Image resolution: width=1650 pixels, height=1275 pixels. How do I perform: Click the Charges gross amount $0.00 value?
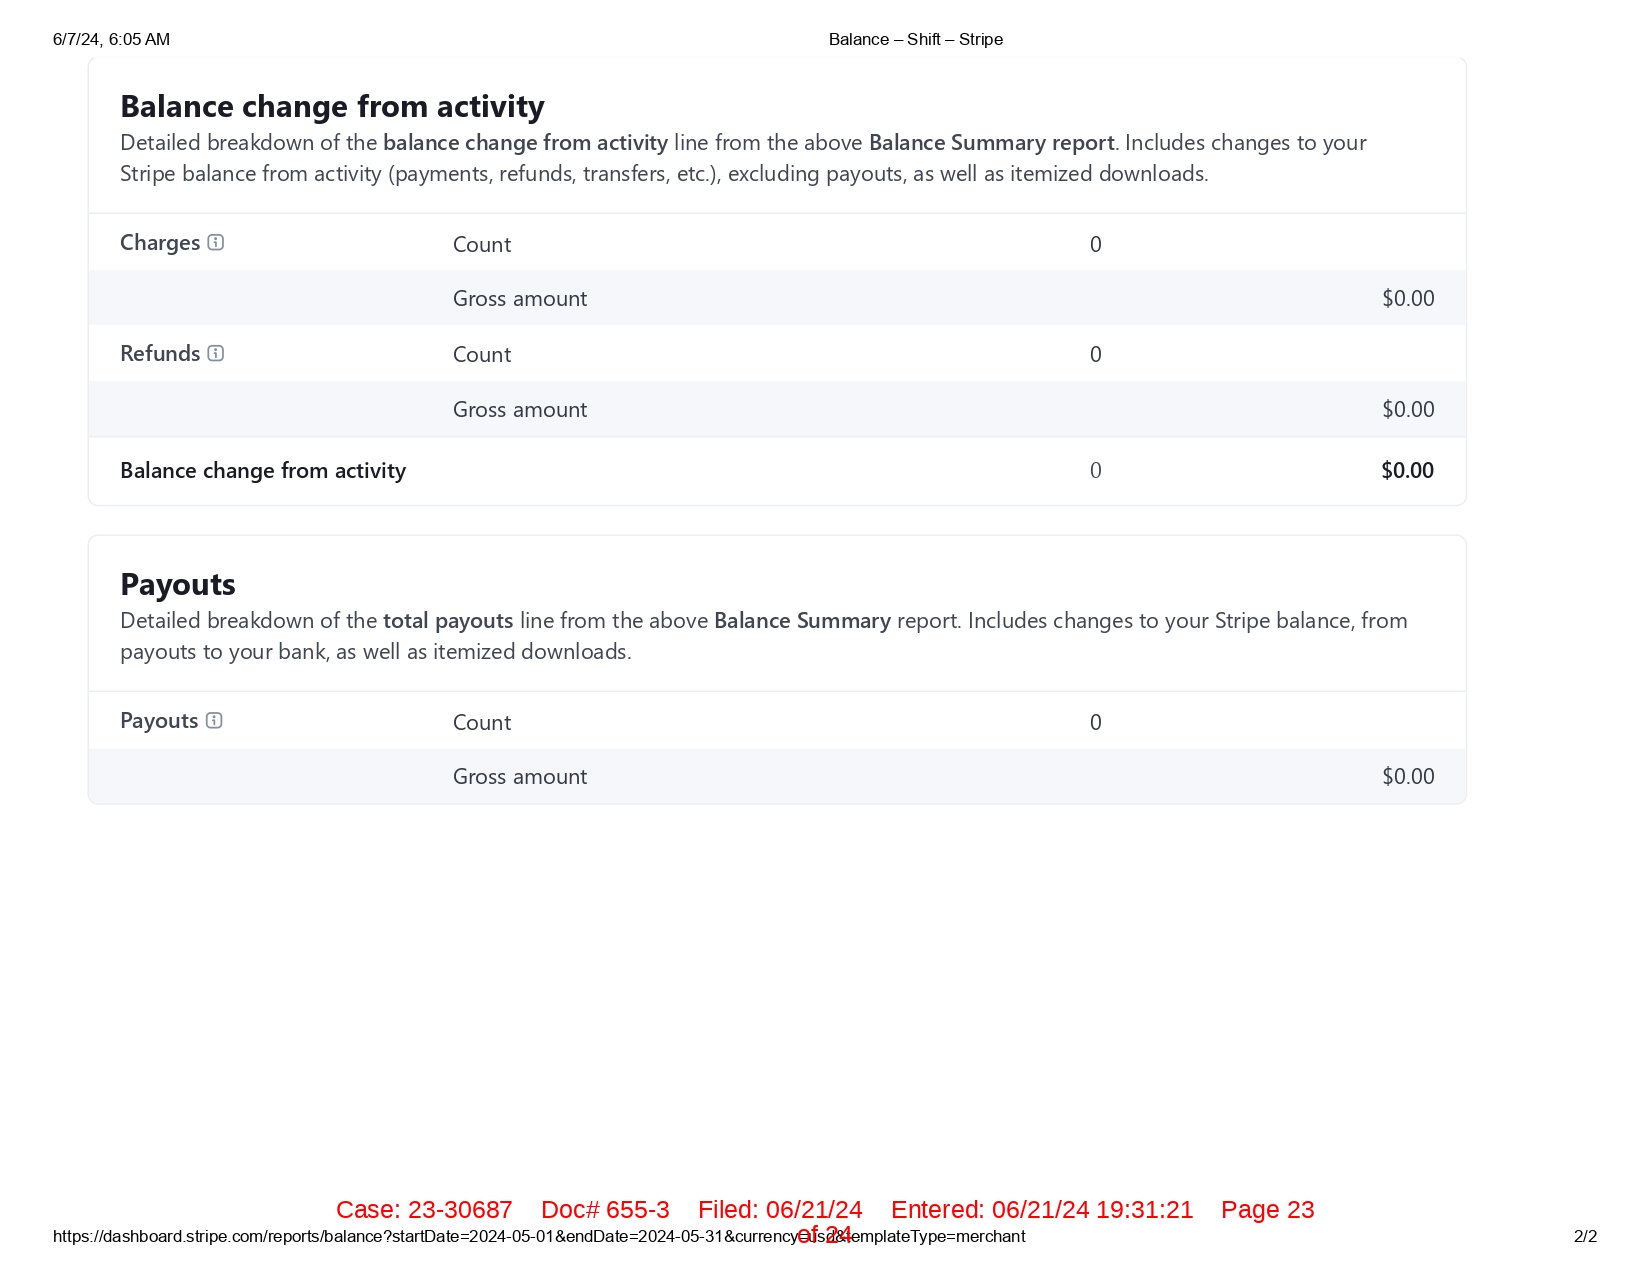click(x=1407, y=299)
